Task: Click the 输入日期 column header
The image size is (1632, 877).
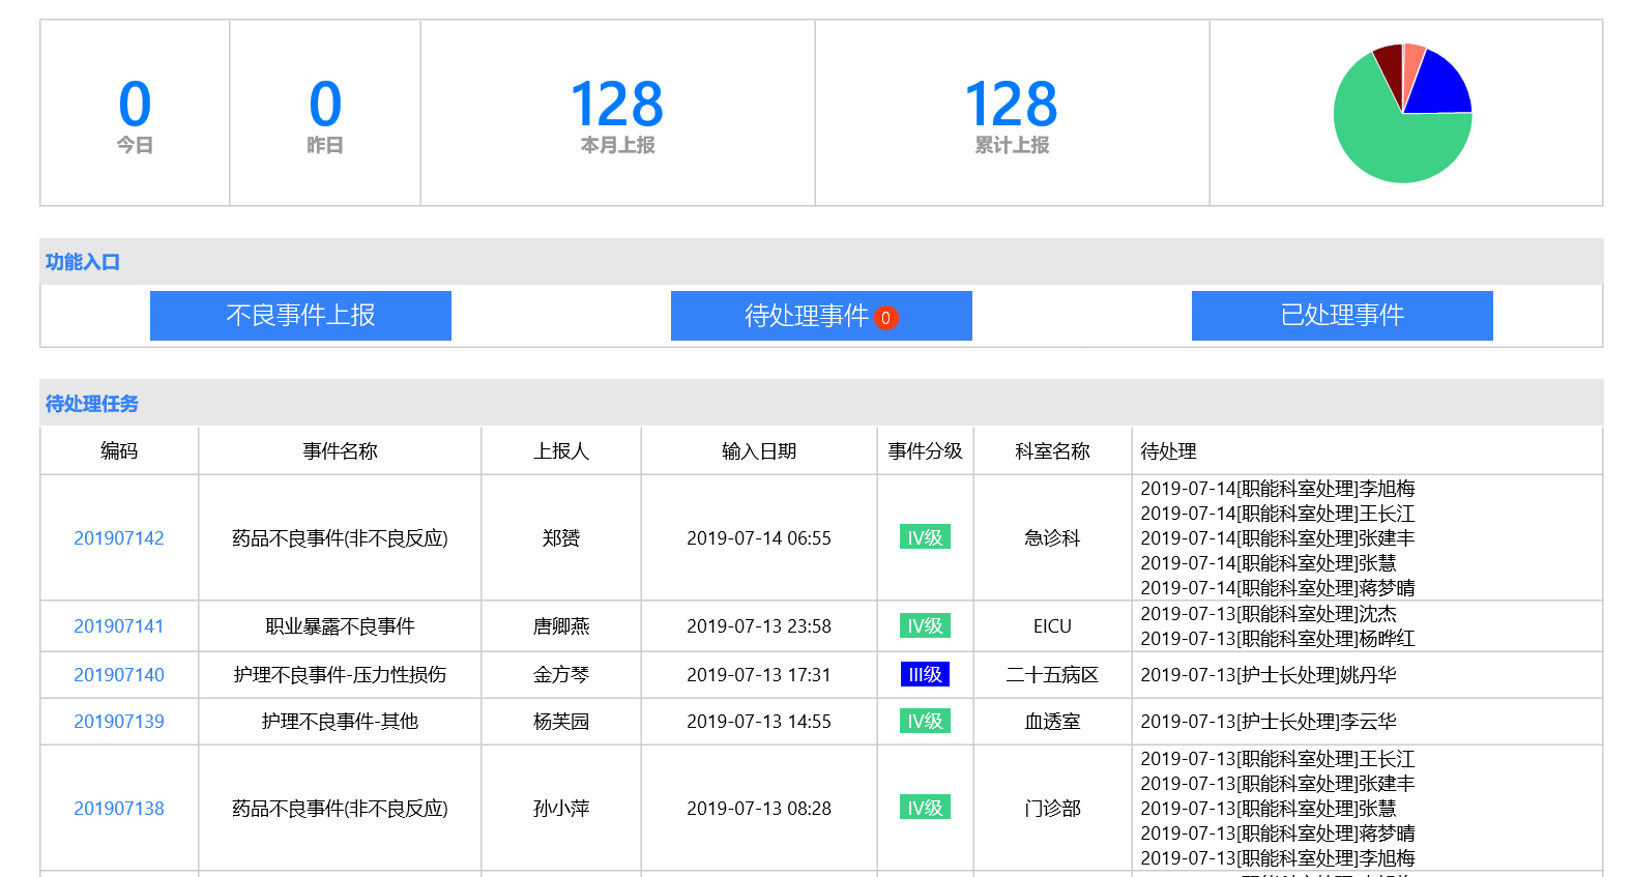Action: tap(758, 451)
